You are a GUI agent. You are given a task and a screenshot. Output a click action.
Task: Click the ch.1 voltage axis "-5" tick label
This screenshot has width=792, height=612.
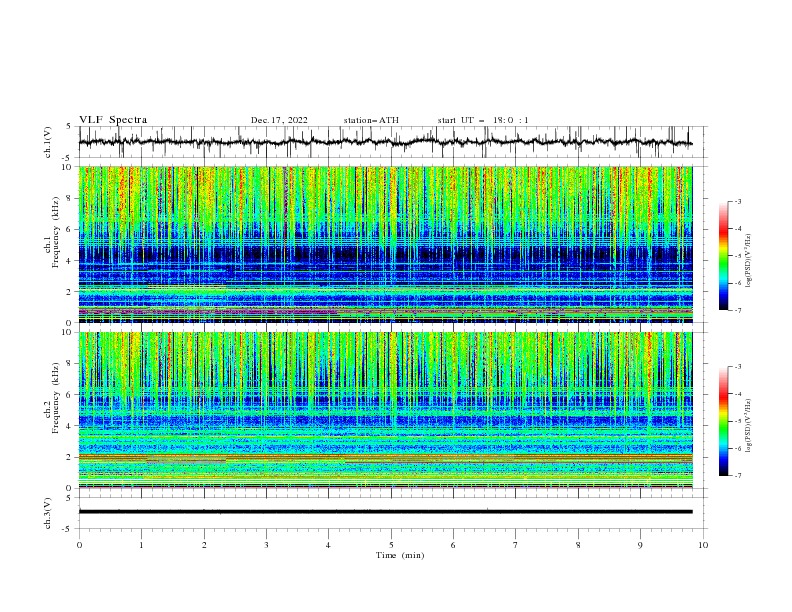68,158
